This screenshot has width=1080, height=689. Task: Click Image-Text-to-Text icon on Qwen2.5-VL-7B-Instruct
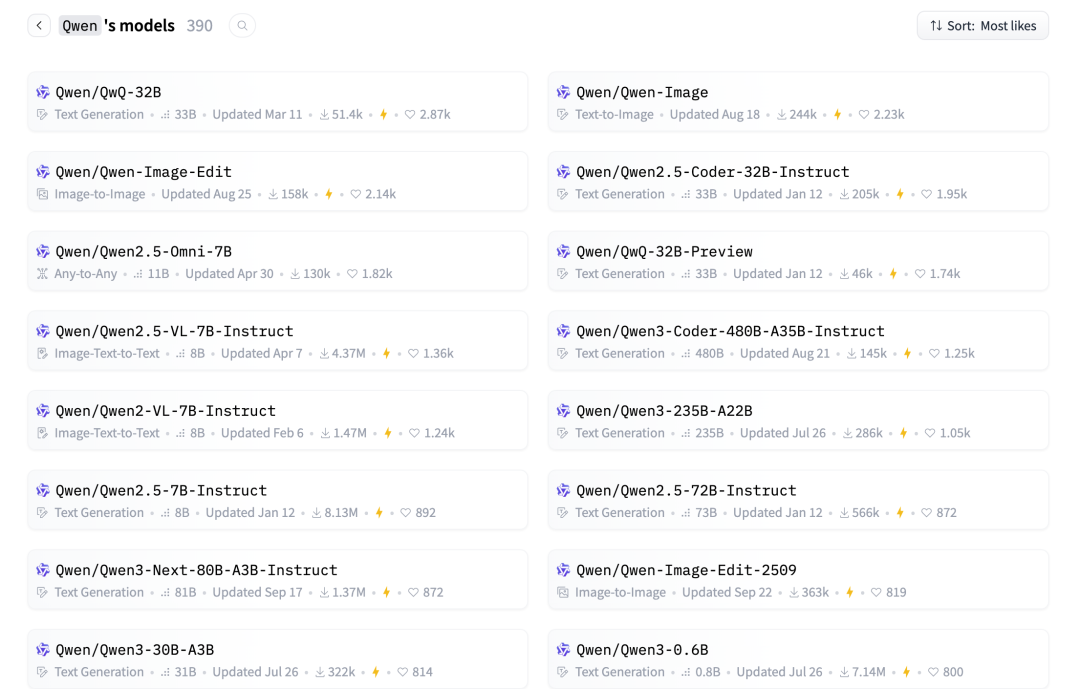pyautogui.click(x=43, y=353)
